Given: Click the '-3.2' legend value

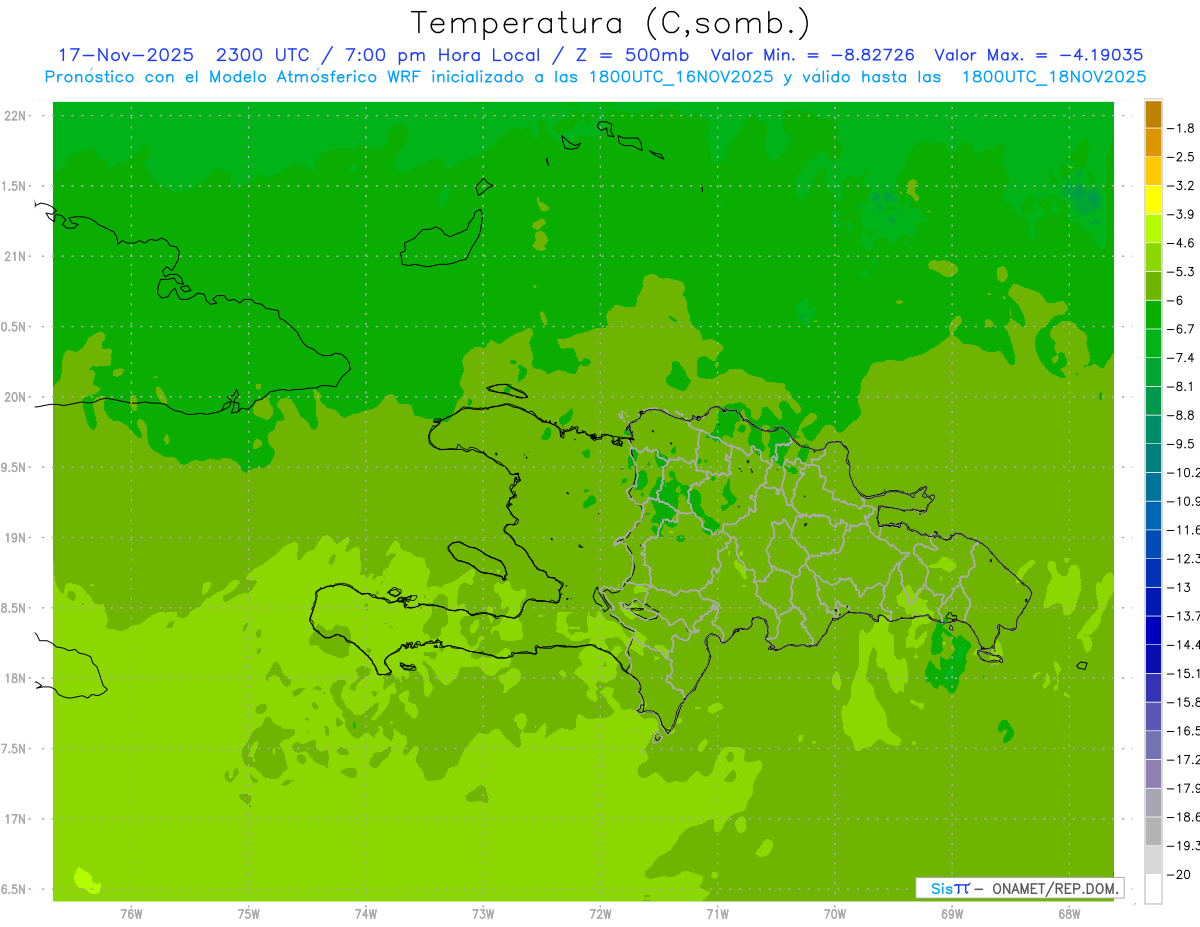Looking at the screenshot, I should [x=1182, y=186].
